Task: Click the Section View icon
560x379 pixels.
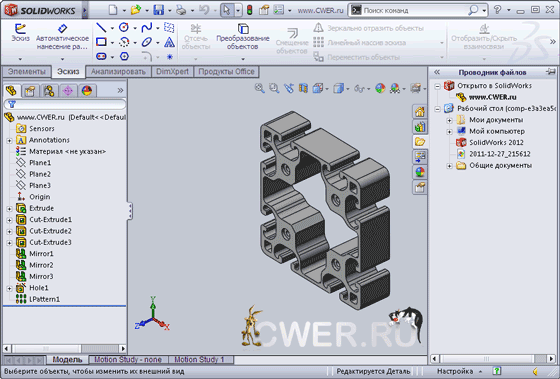Action: pyautogui.click(x=303, y=88)
